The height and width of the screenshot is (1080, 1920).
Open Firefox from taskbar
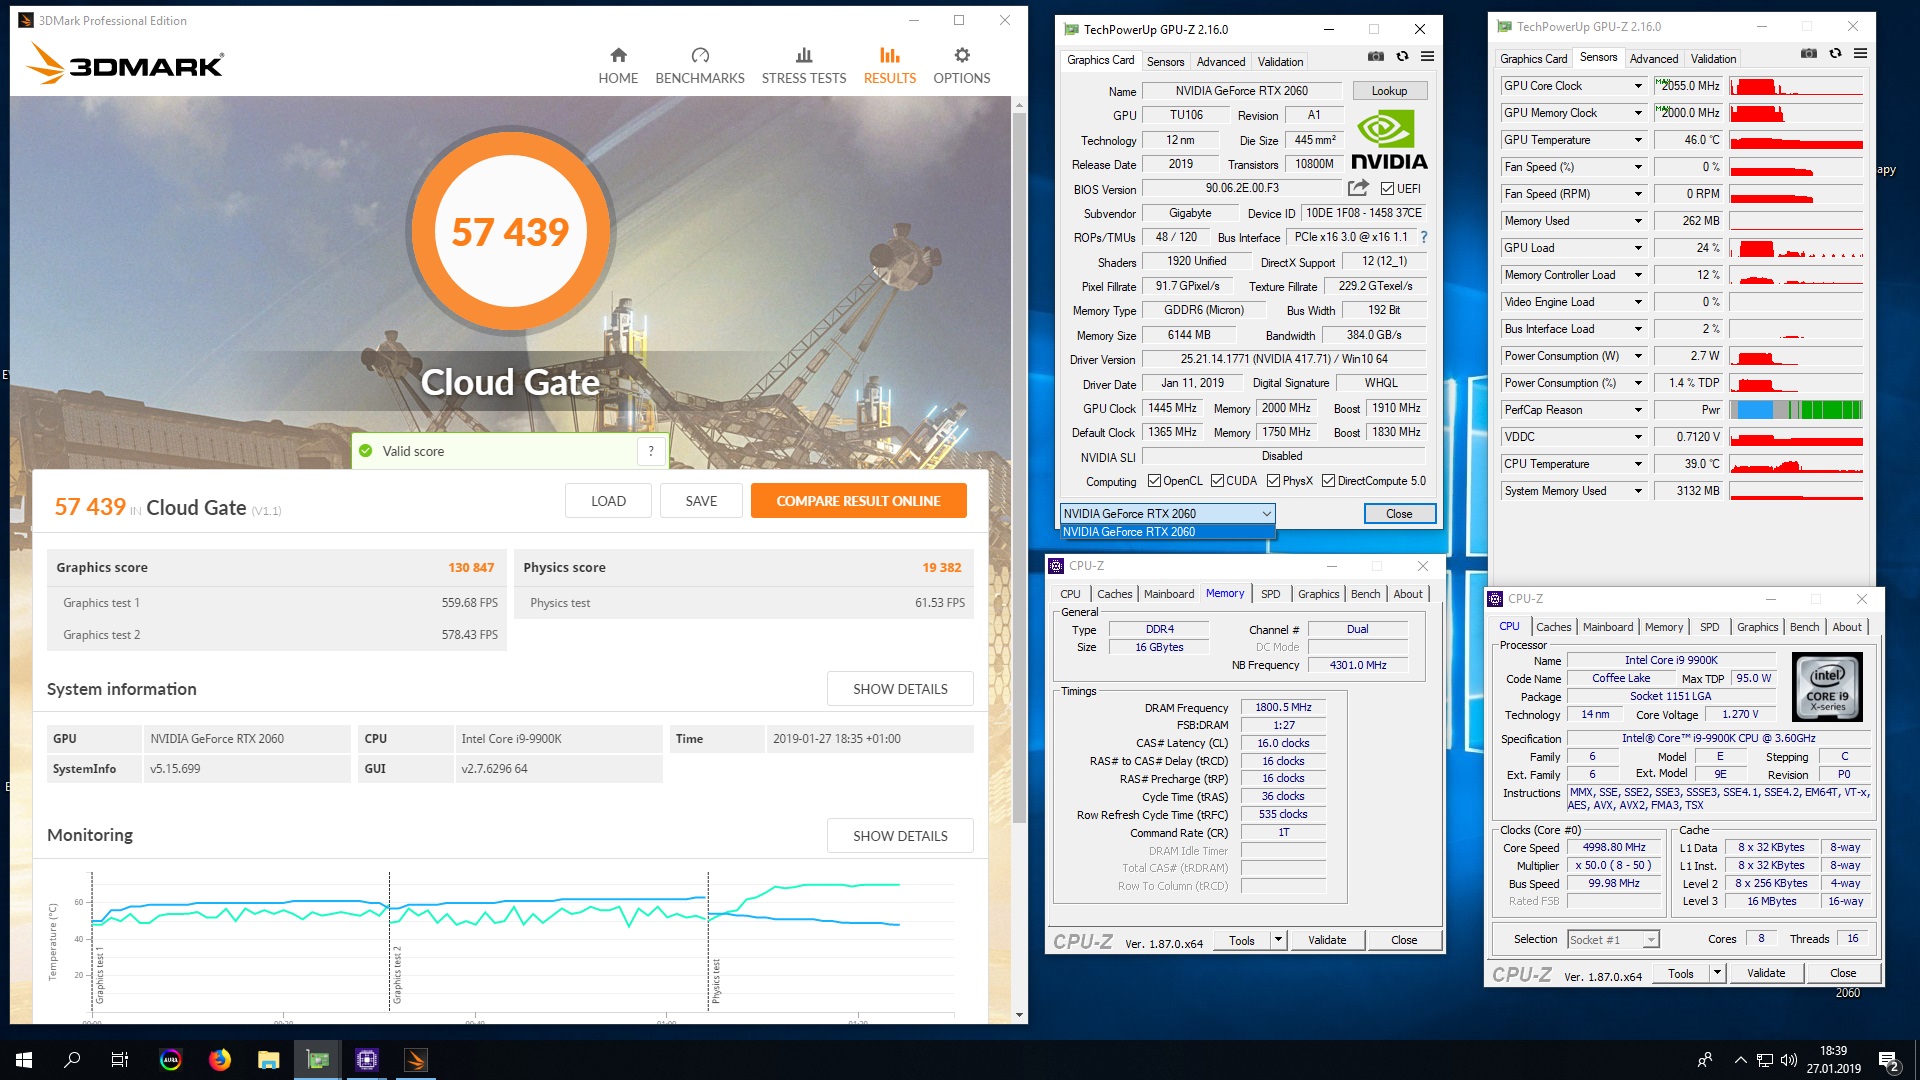point(219,1059)
